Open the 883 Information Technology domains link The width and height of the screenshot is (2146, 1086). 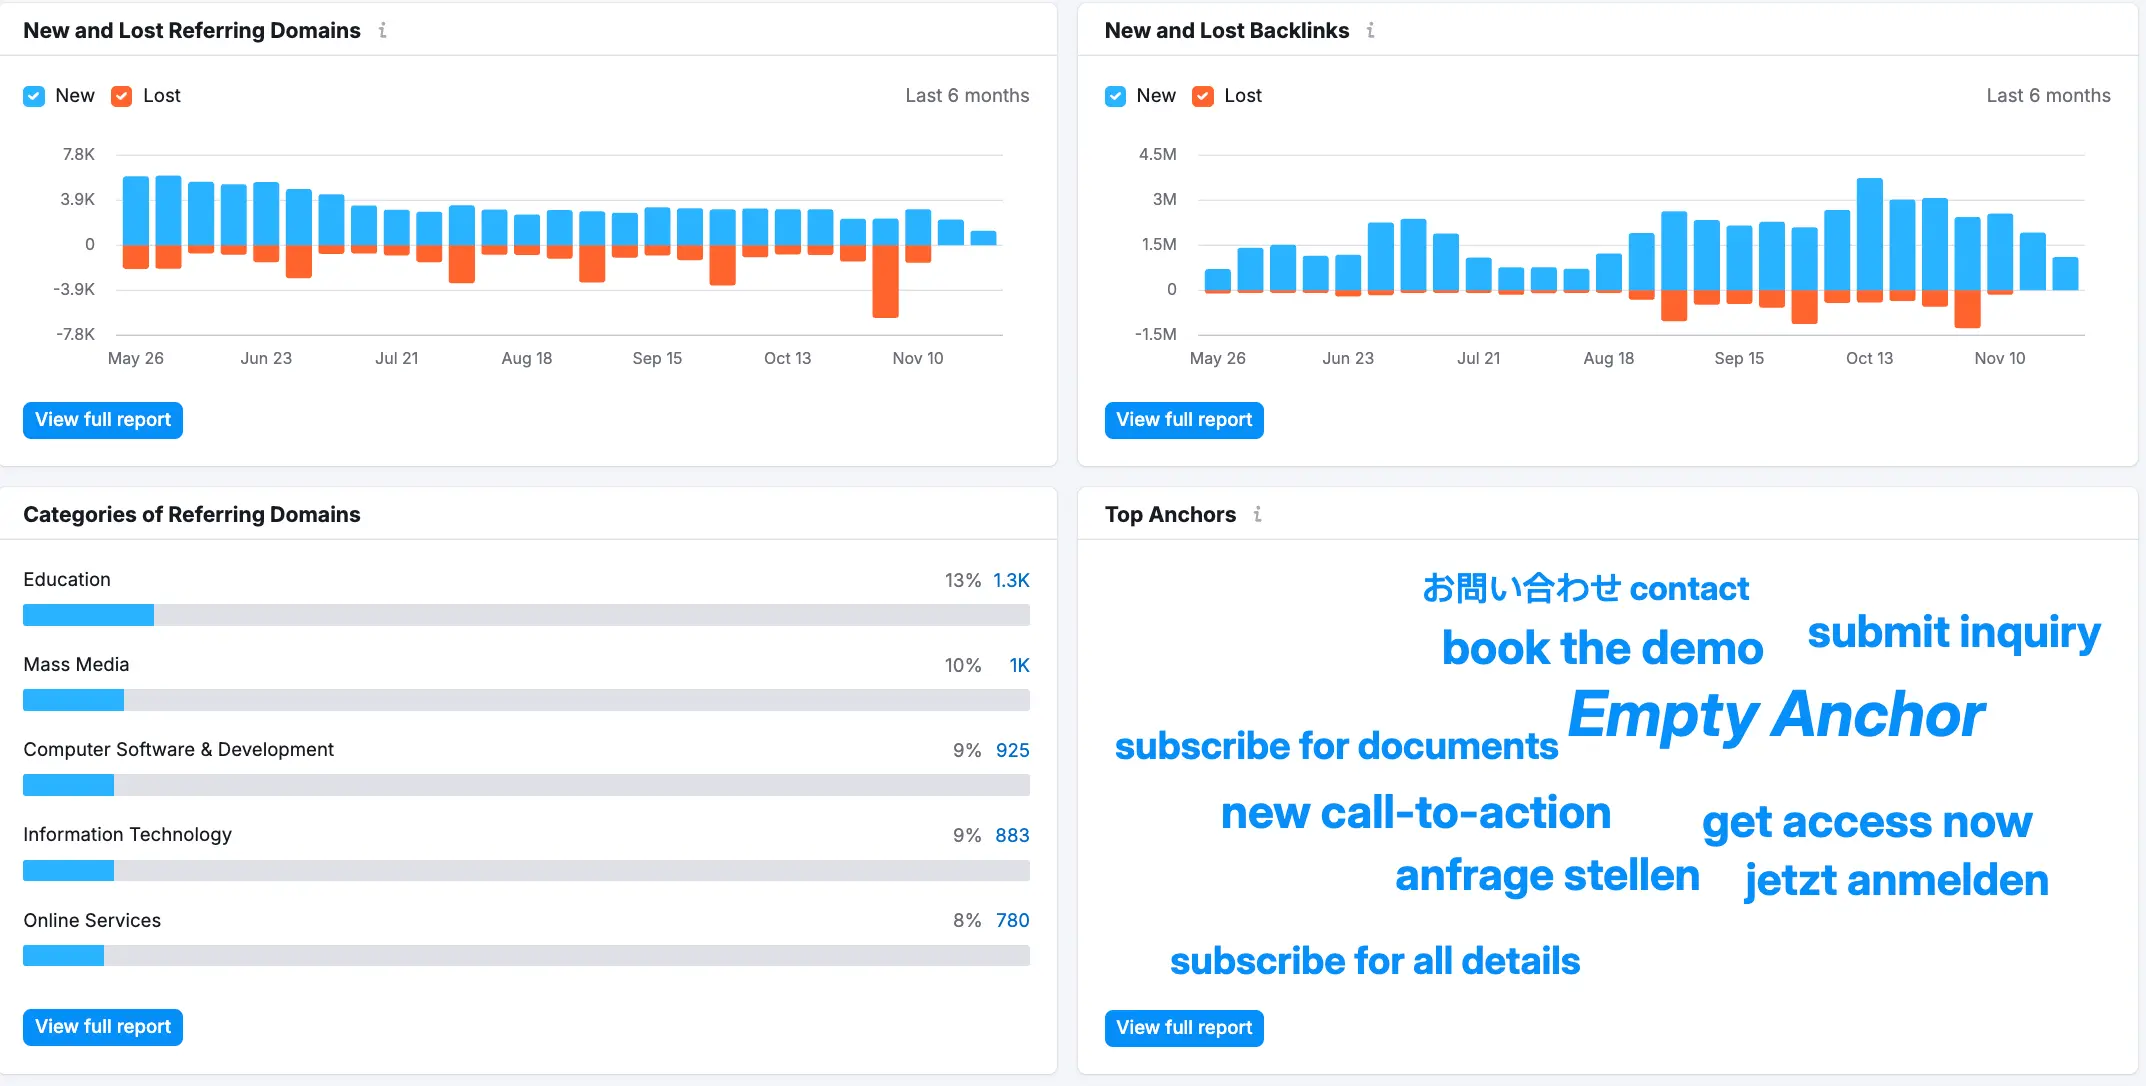pyautogui.click(x=1012, y=835)
